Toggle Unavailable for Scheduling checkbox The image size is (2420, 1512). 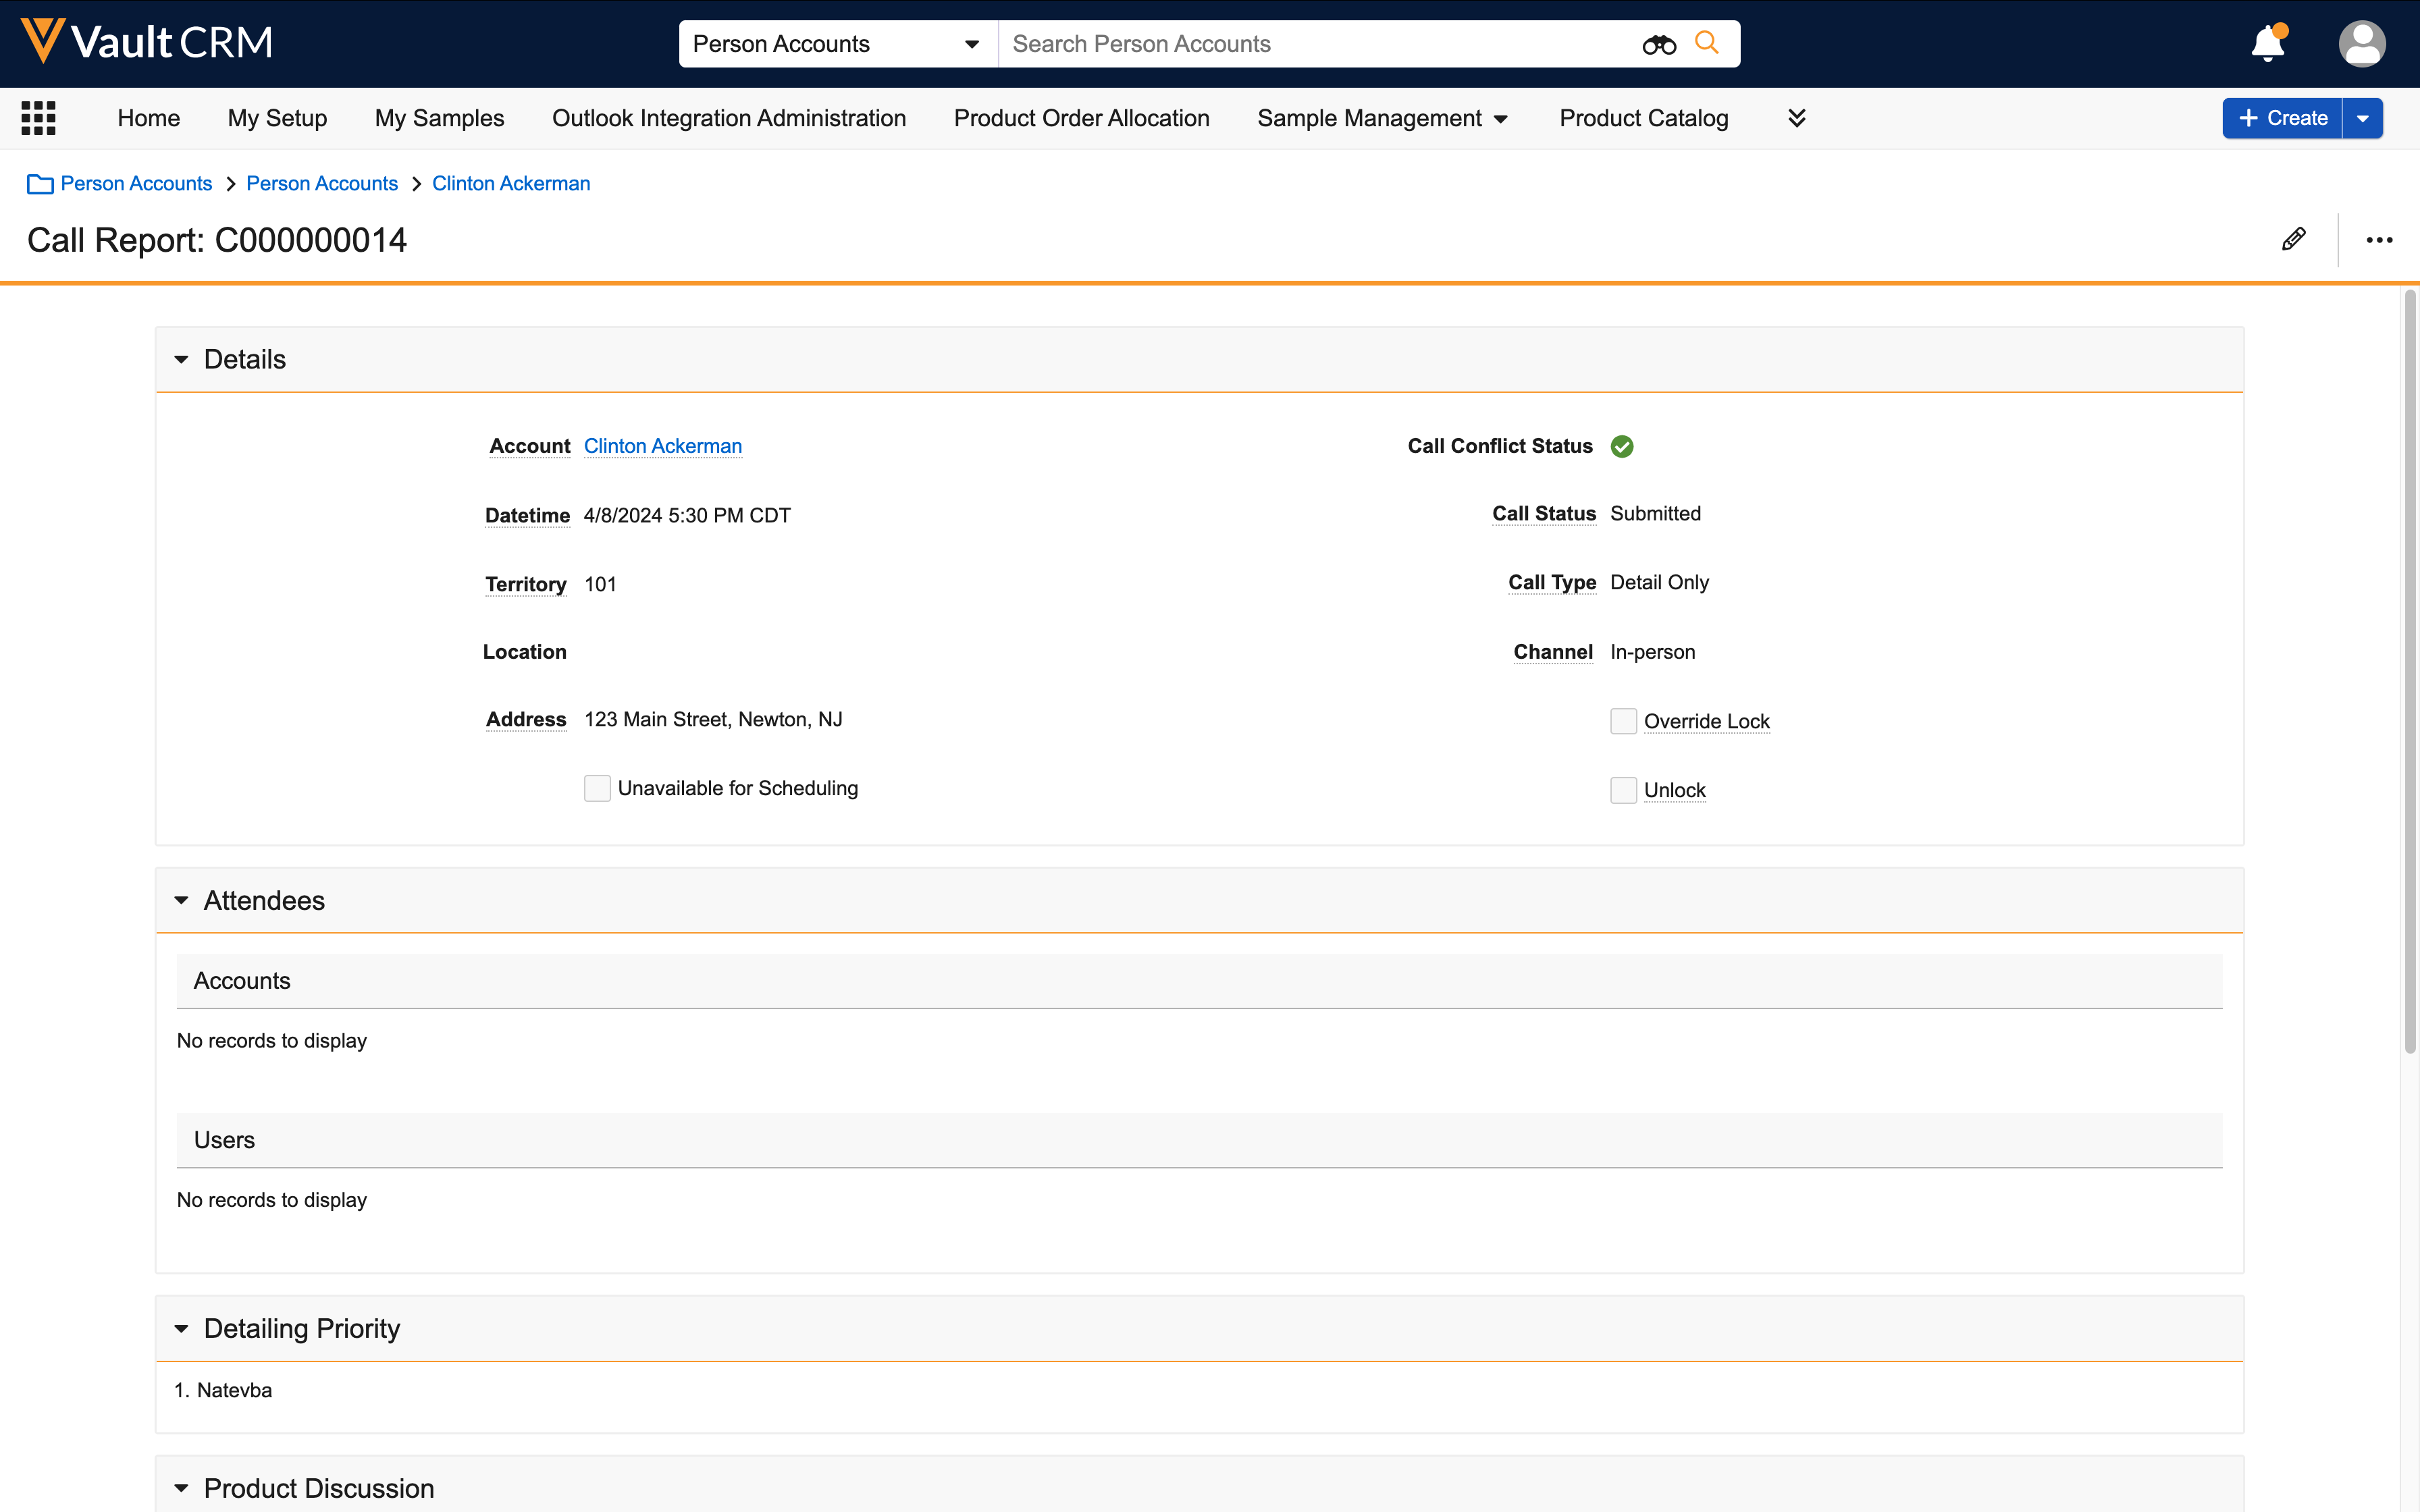click(597, 788)
